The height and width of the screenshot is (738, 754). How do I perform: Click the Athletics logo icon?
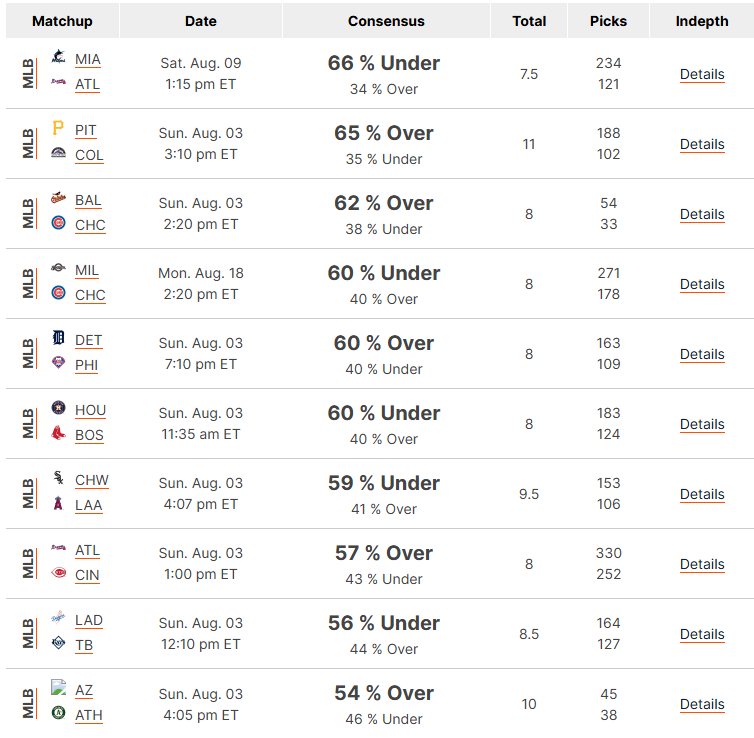[x=58, y=713]
